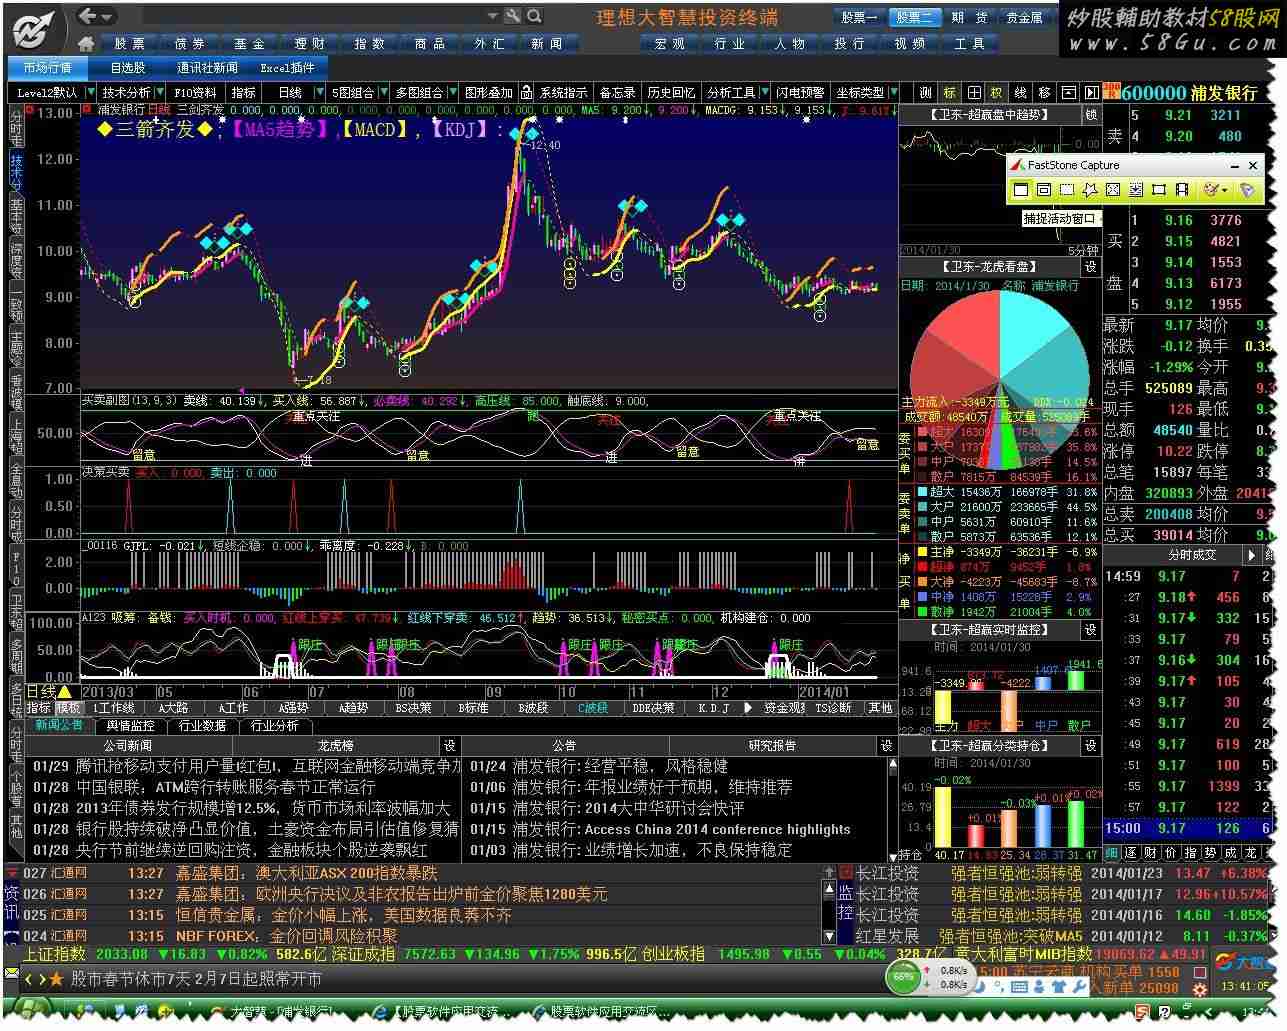Image resolution: width=1287 pixels, height=1031 pixels.
Task: Click FastStone capture full screen icon
Action: coord(1113,189)
